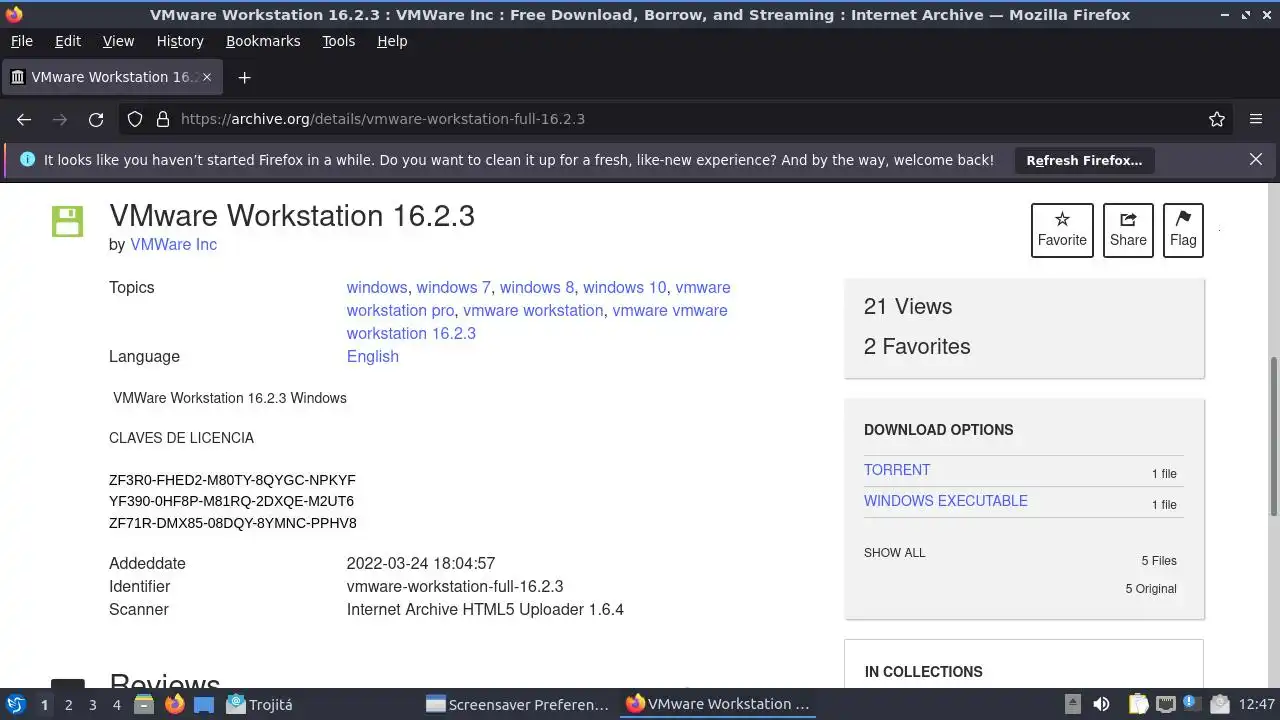Viewport: 1280px width, 720px height.
Task: Click the taskbar clock showing 12:47
Action: click(x=1256, y=704)
